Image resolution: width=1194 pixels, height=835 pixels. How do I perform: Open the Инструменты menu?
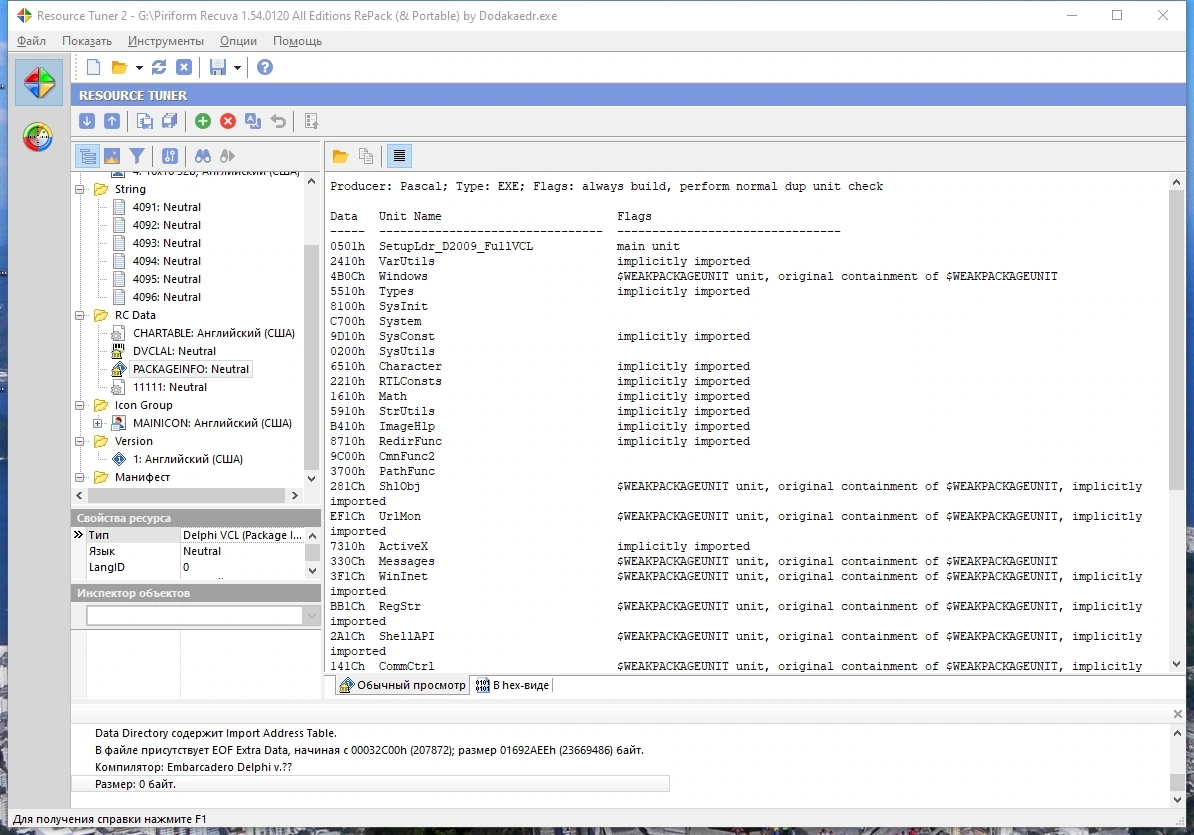[x=166, y=41]
